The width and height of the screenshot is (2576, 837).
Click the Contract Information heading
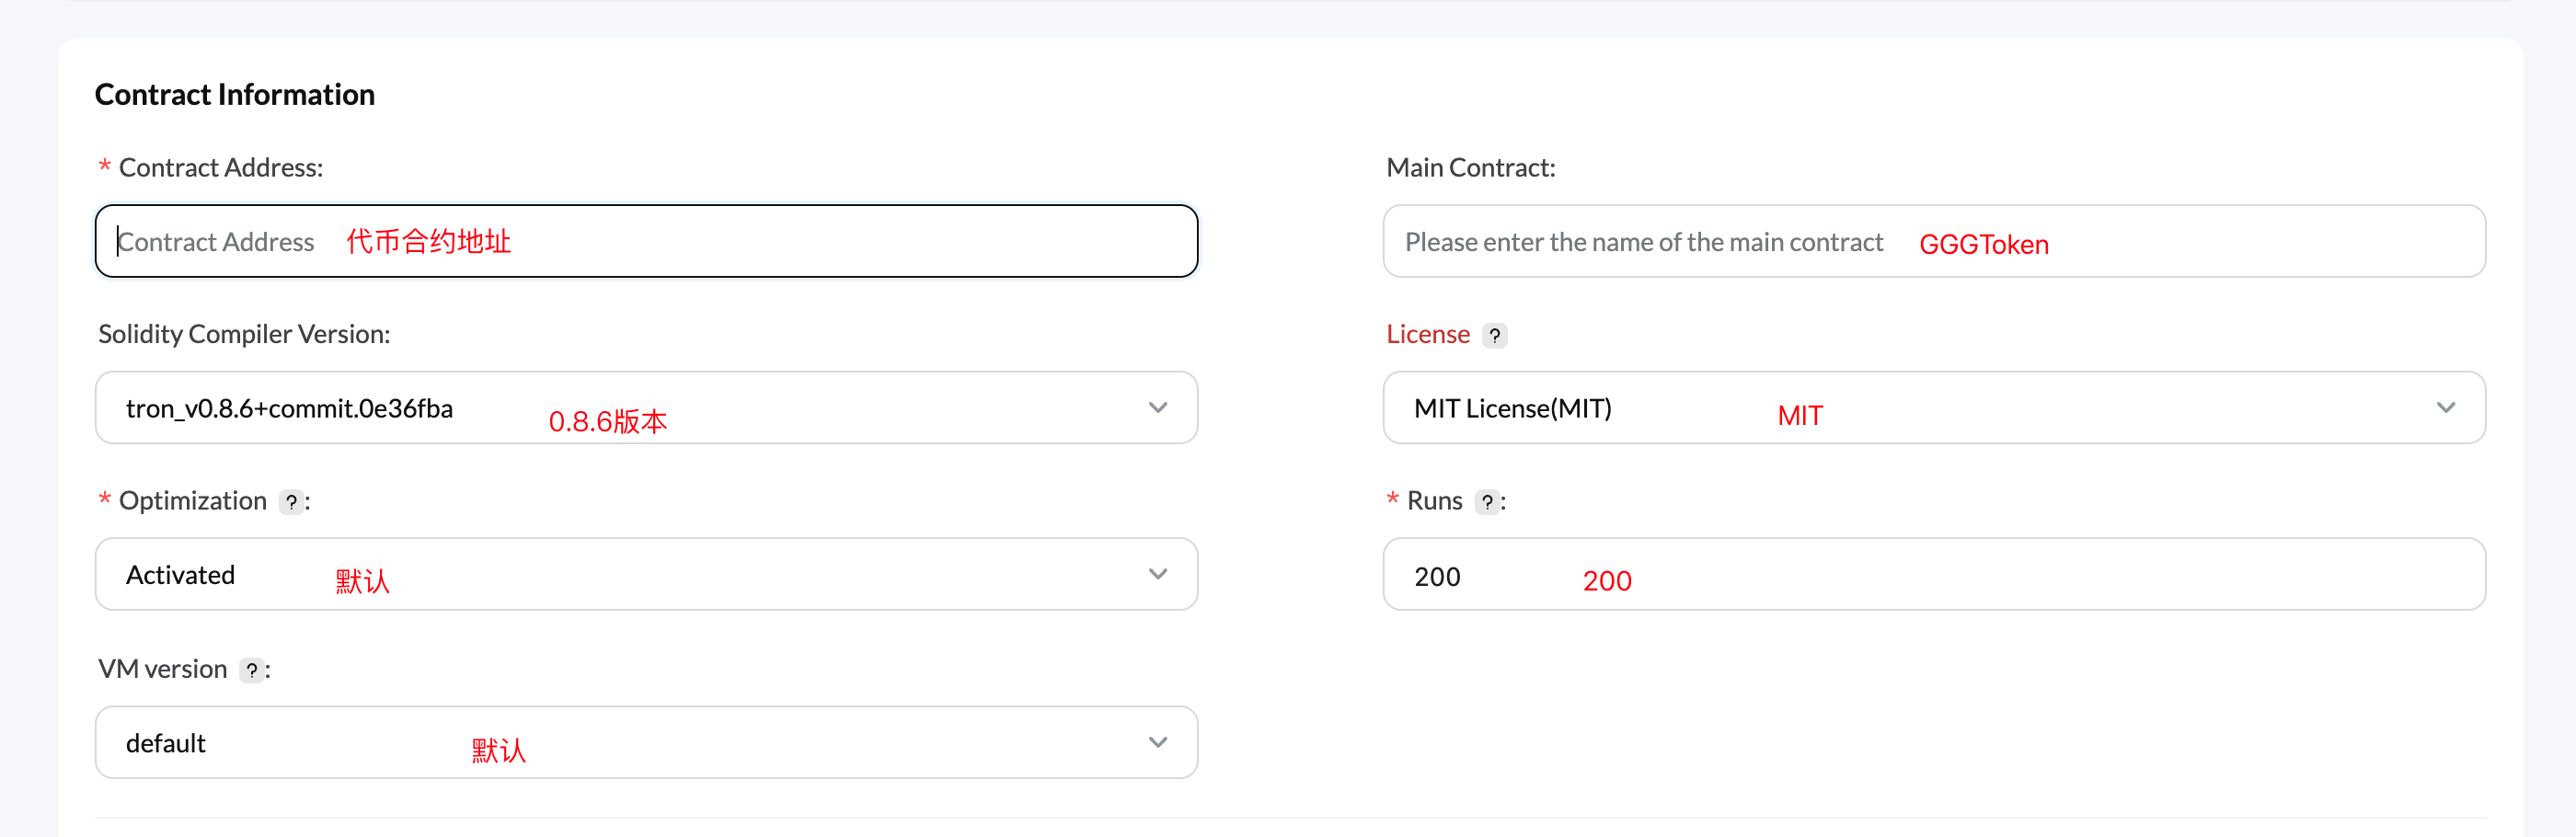pyautogui.click(x=235, y=94)
